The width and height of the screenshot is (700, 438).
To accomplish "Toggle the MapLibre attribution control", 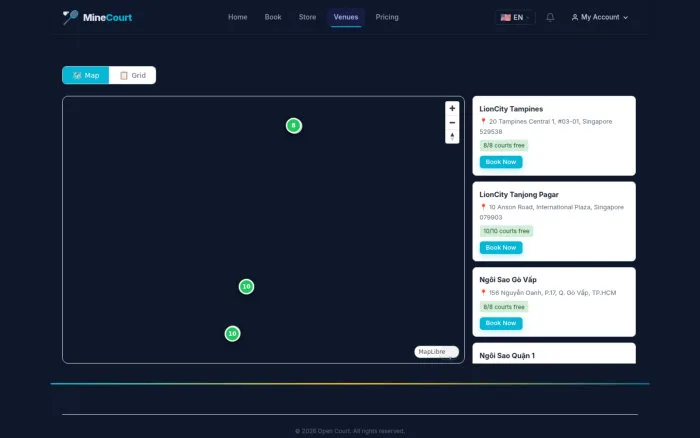I will pyautogui.click(x=436, y=352).
